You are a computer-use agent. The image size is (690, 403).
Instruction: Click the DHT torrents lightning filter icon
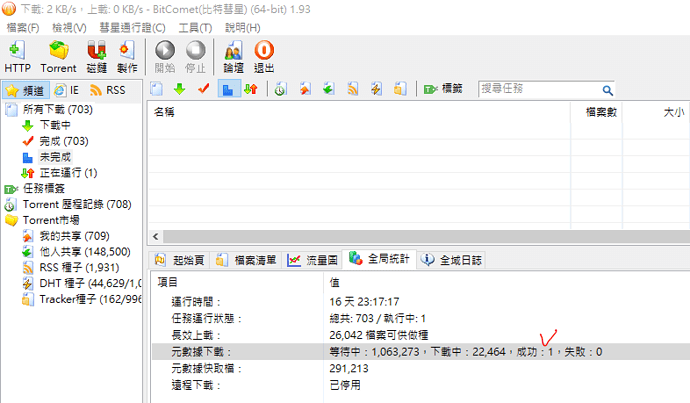point(376,89)
